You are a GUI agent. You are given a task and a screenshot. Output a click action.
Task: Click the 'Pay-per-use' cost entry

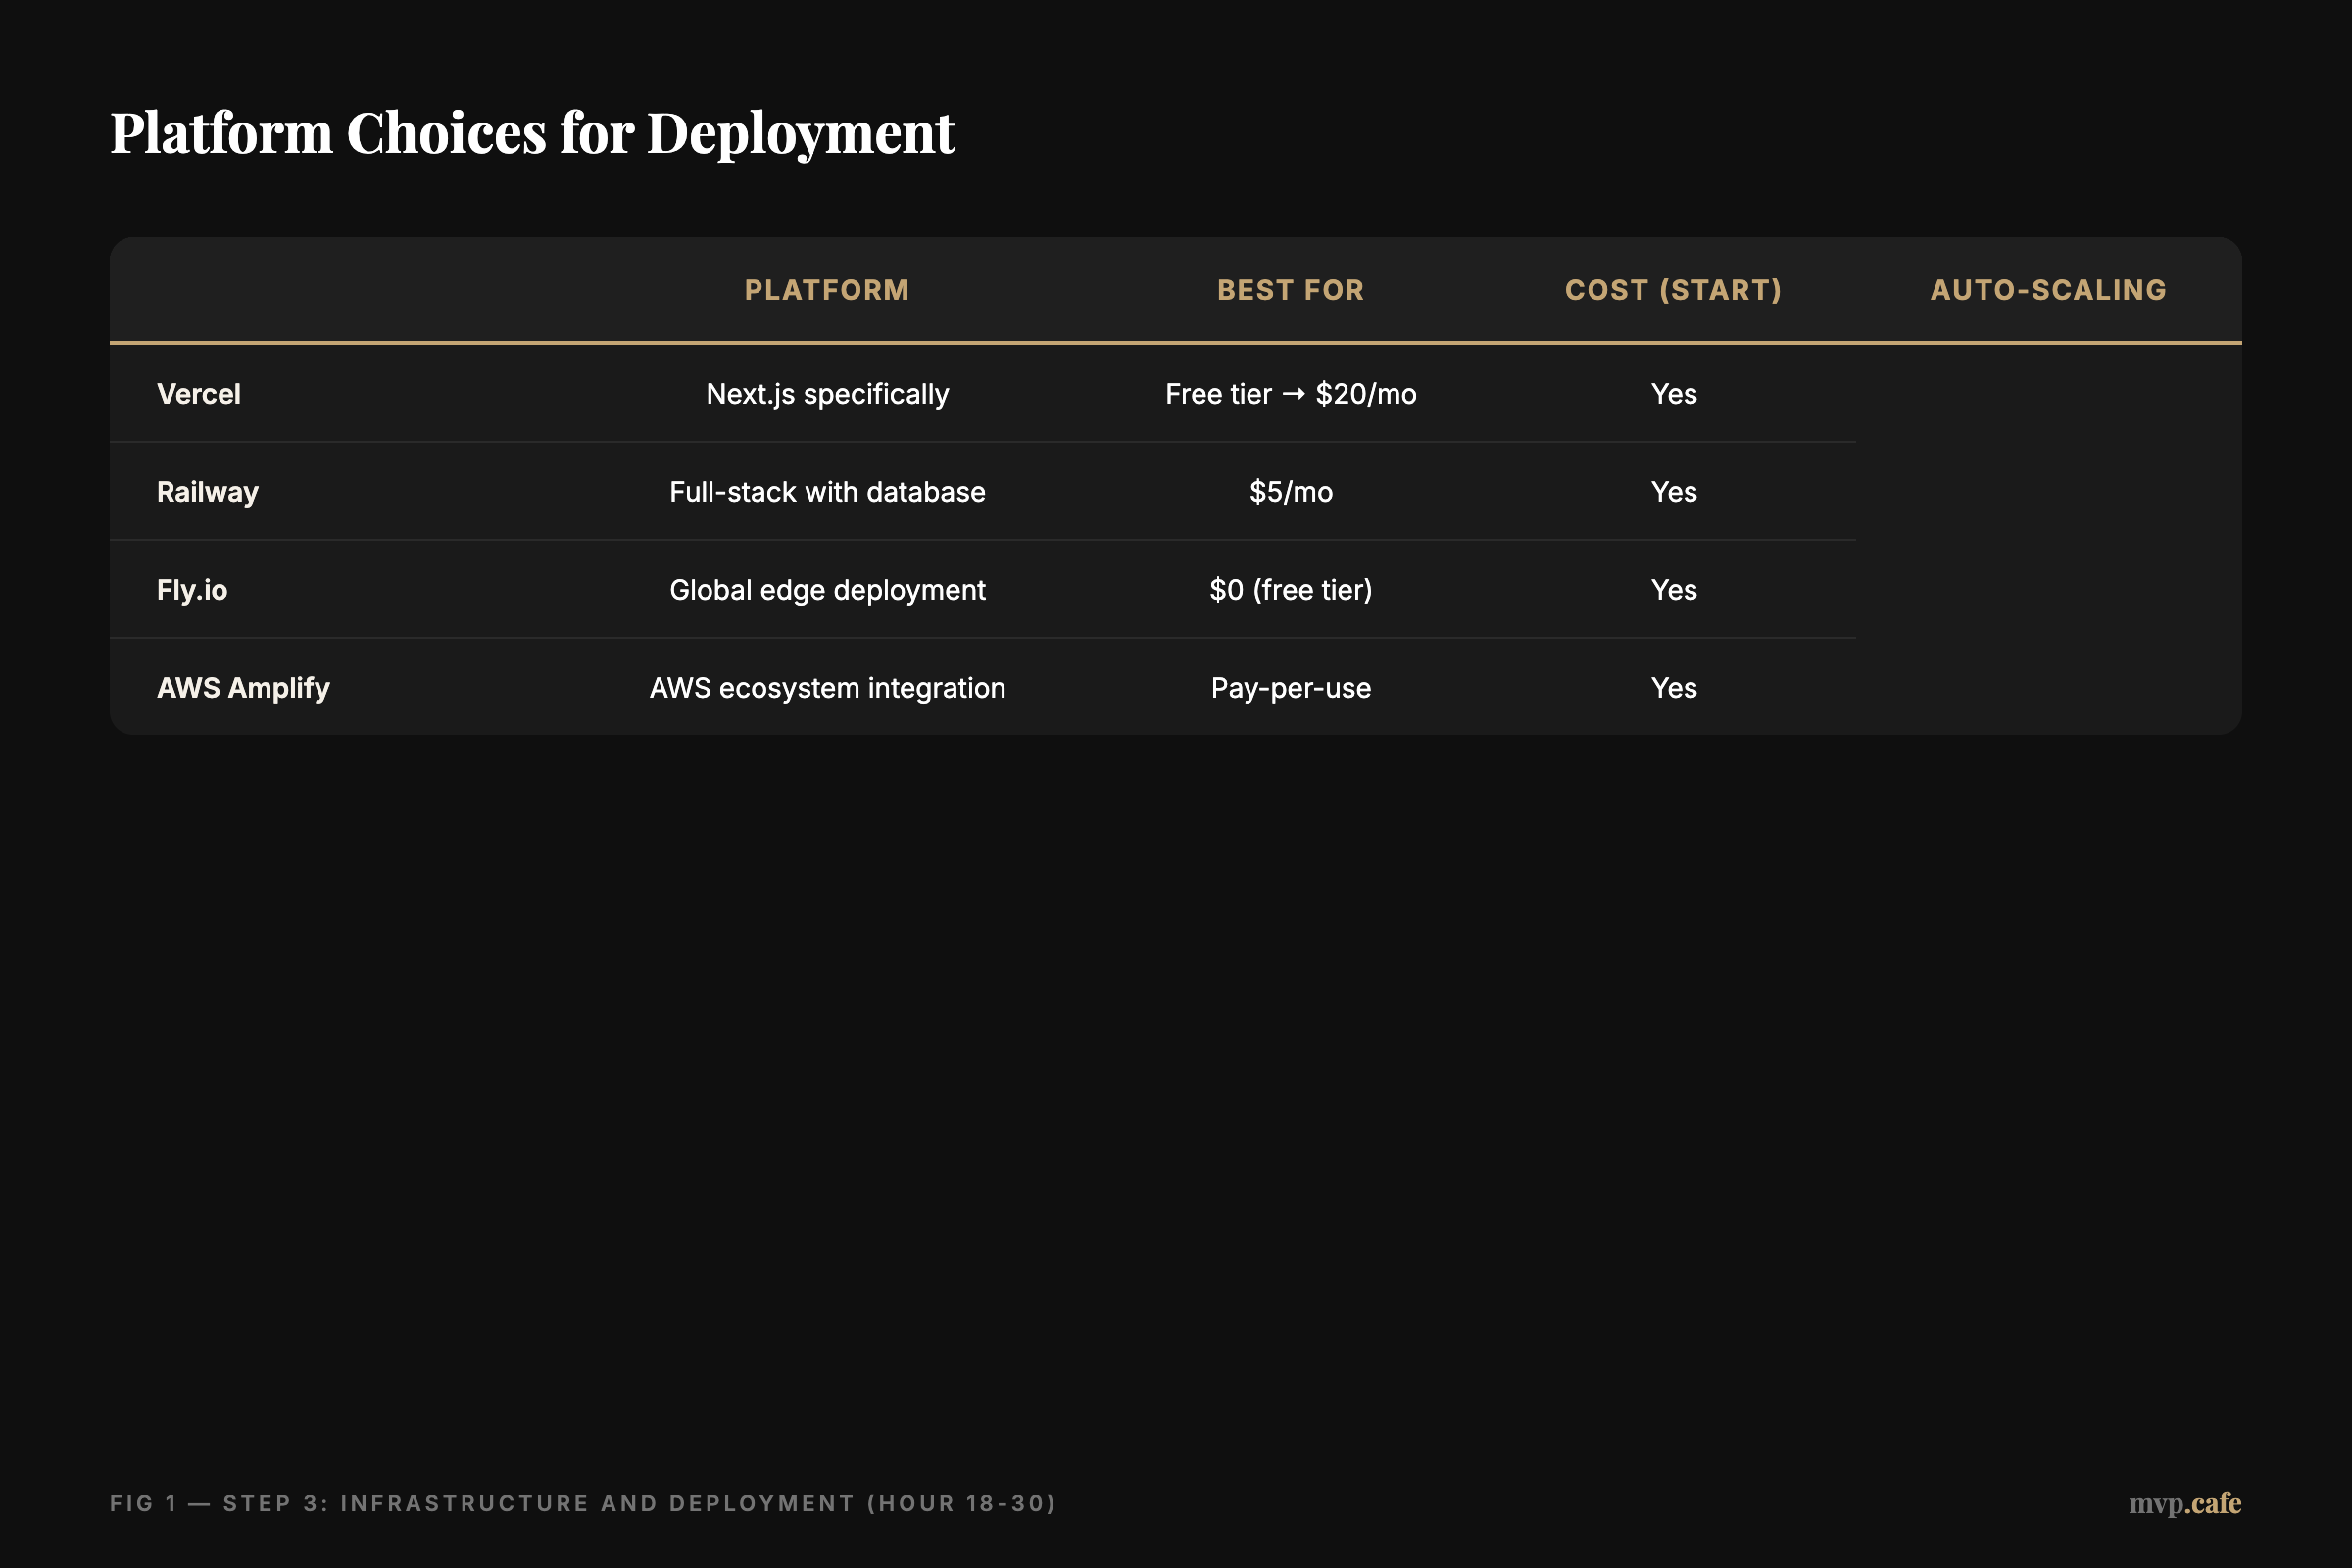point(1290,687)
